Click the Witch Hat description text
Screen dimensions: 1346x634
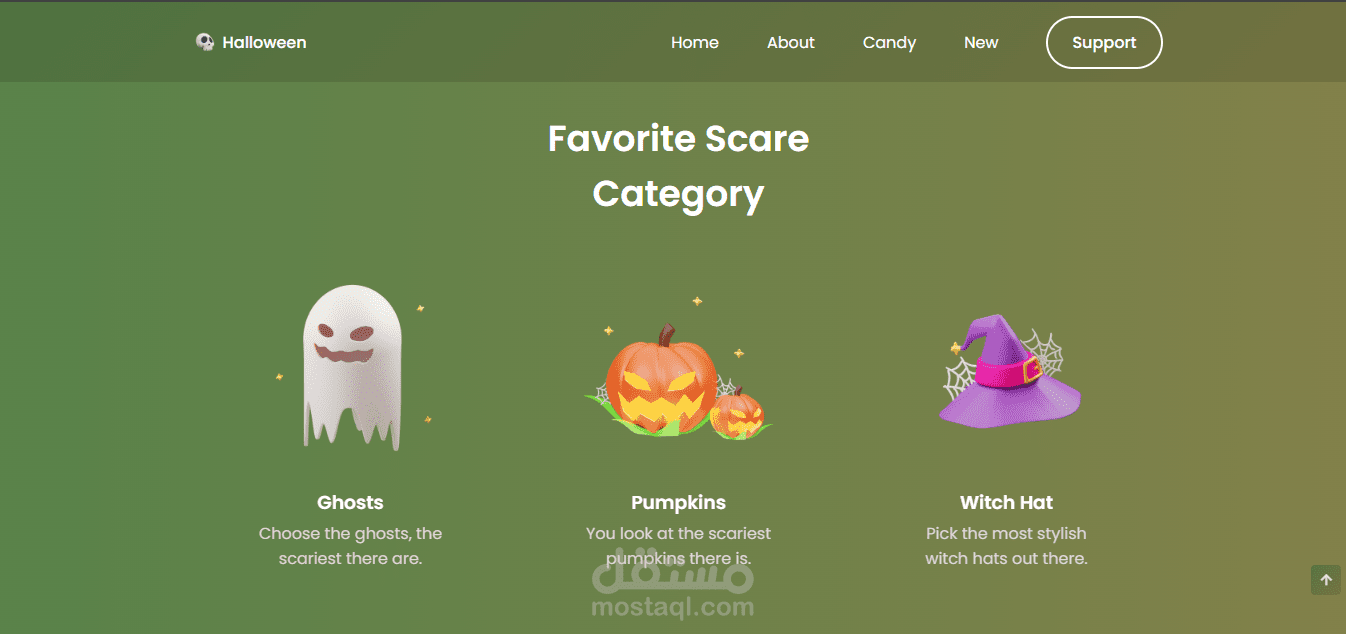(1006, 546)
